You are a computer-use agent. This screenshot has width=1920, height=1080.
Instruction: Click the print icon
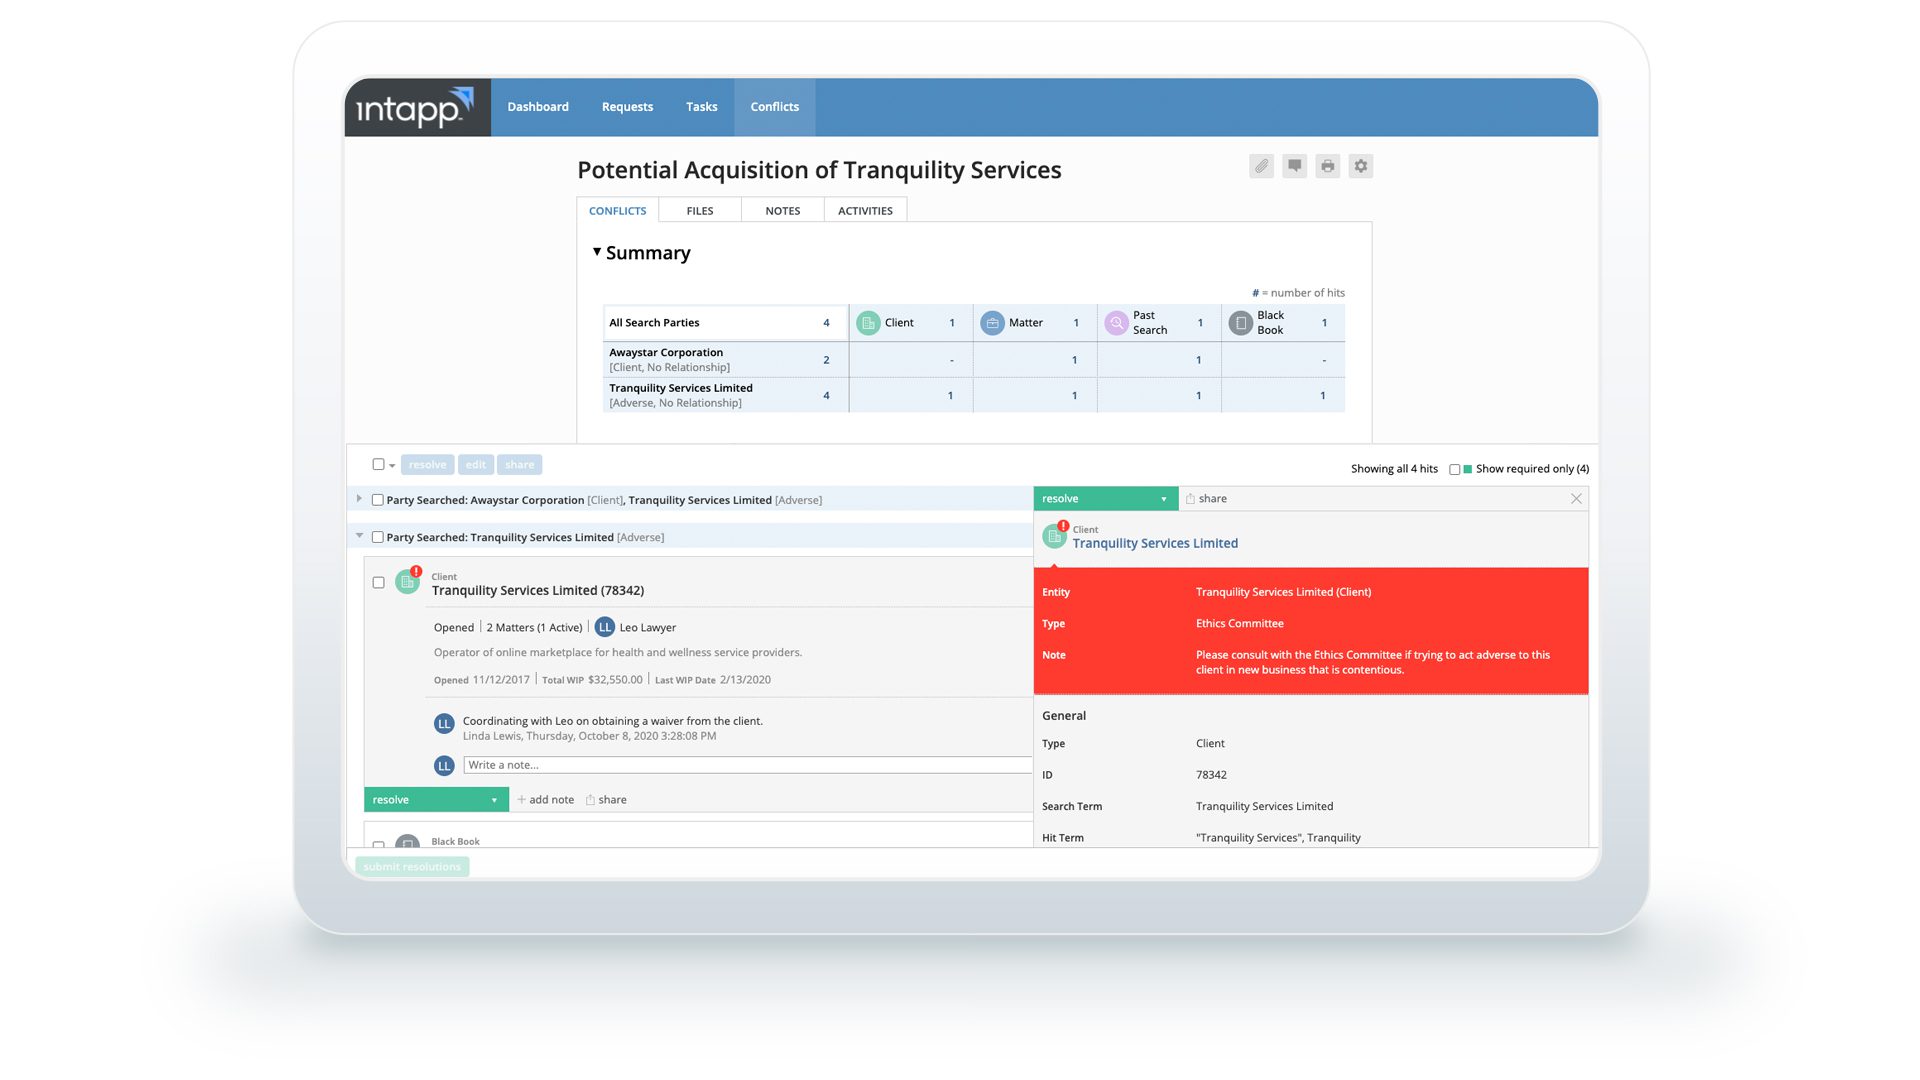pos(1327,166)
